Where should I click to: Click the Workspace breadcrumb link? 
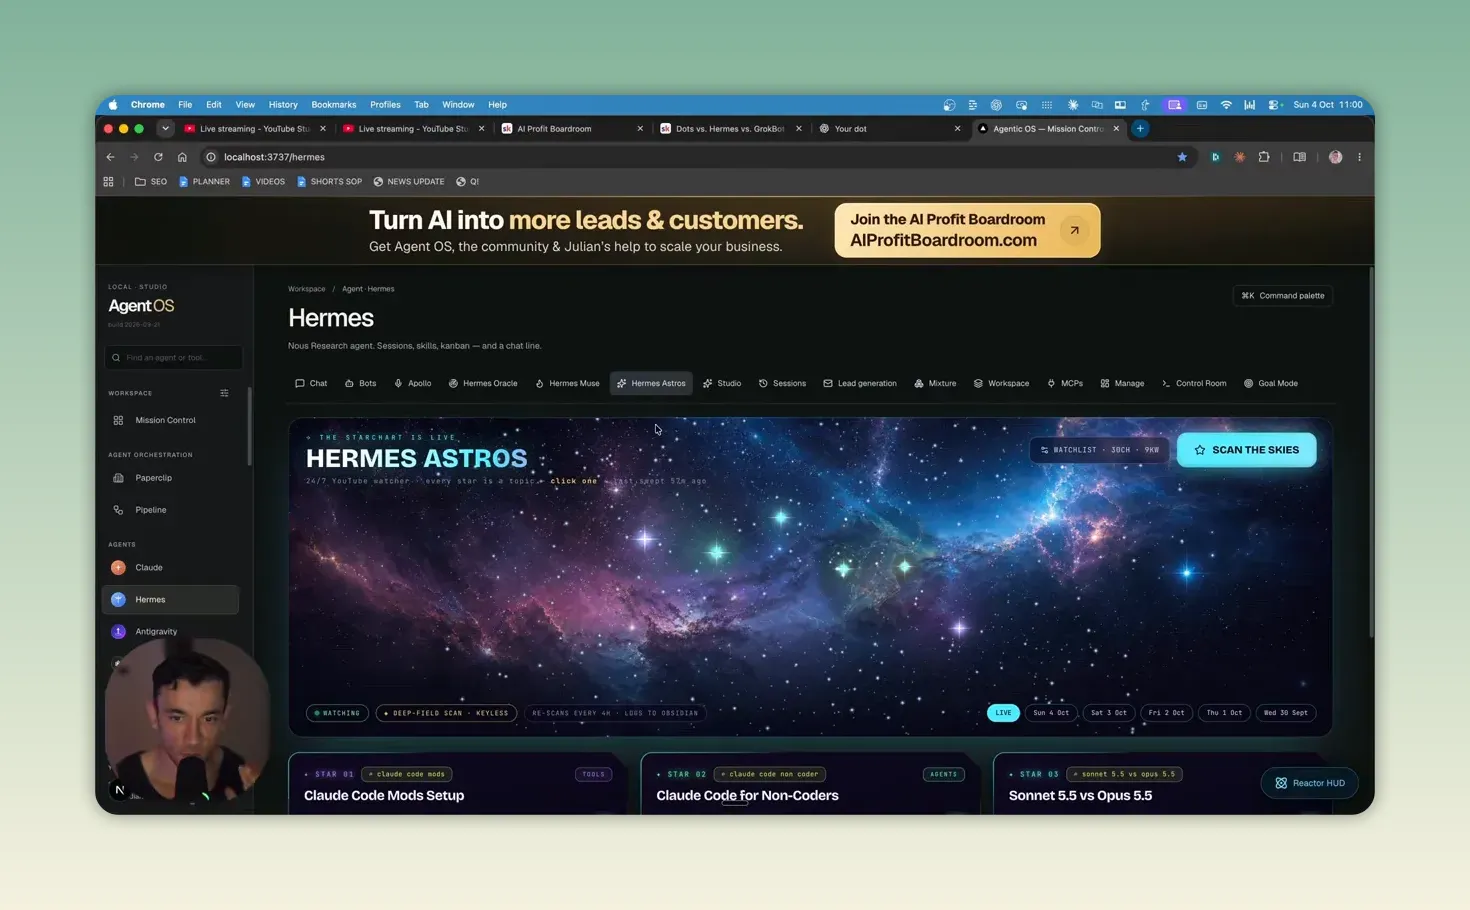(x=306, y=289)
